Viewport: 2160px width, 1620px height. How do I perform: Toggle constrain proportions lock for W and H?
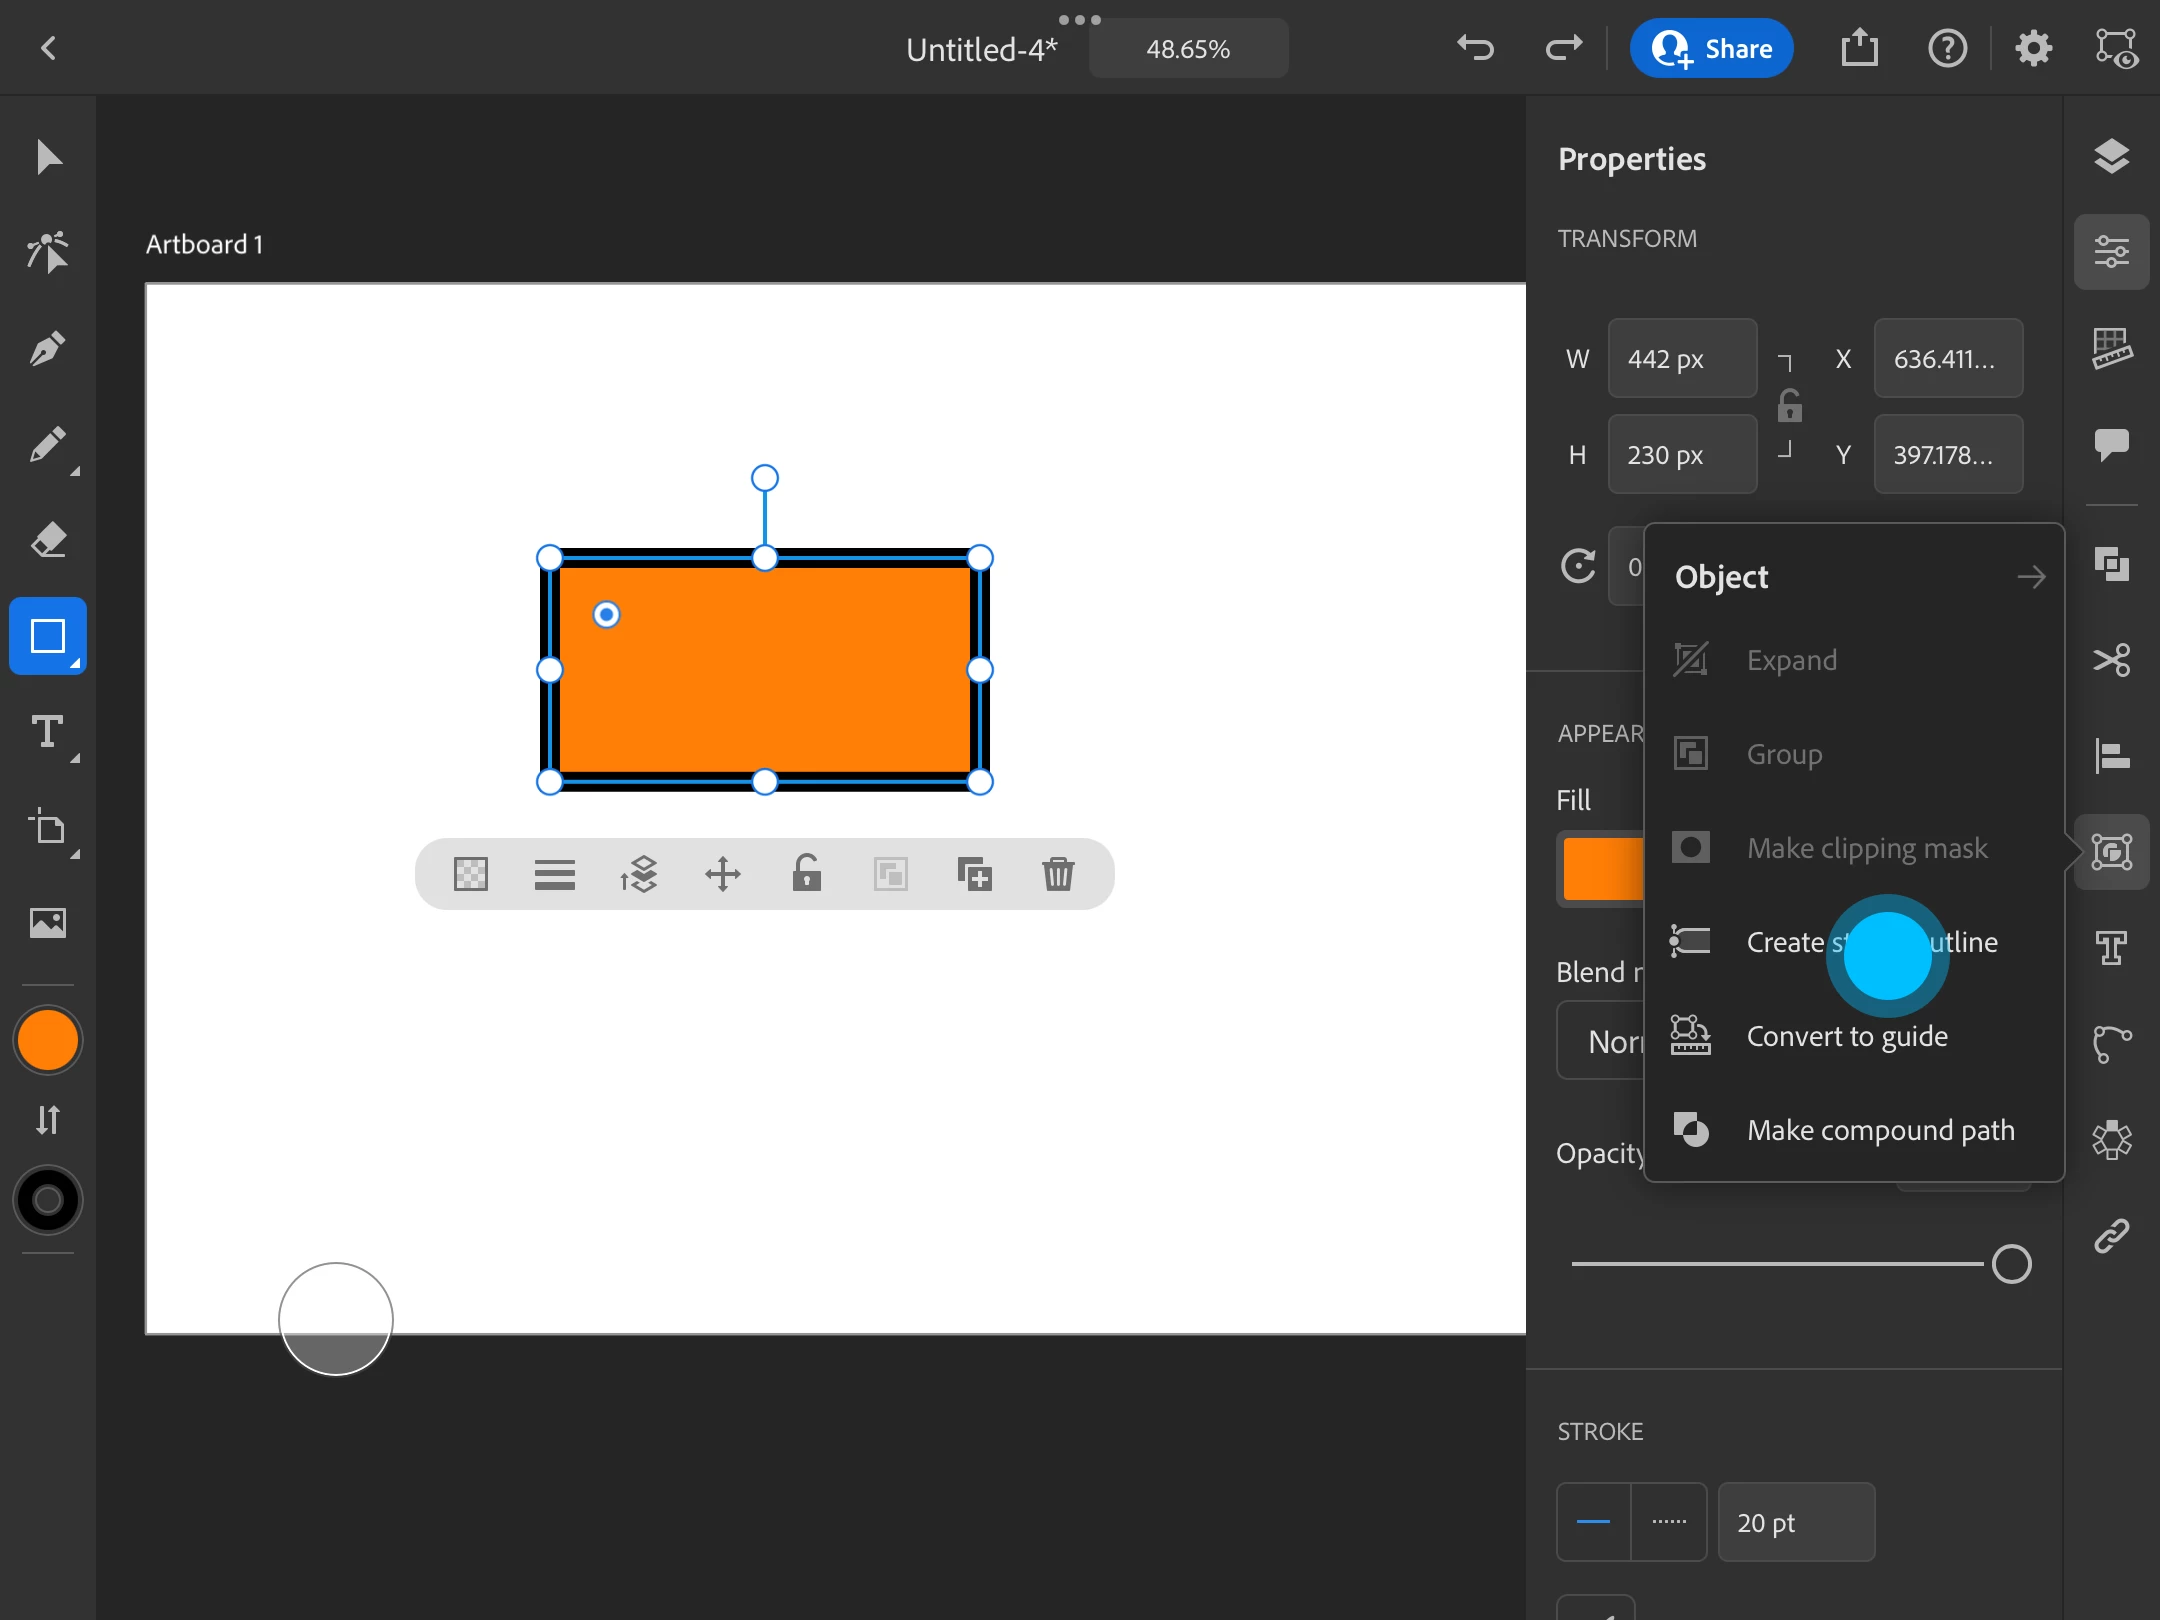1790,406
